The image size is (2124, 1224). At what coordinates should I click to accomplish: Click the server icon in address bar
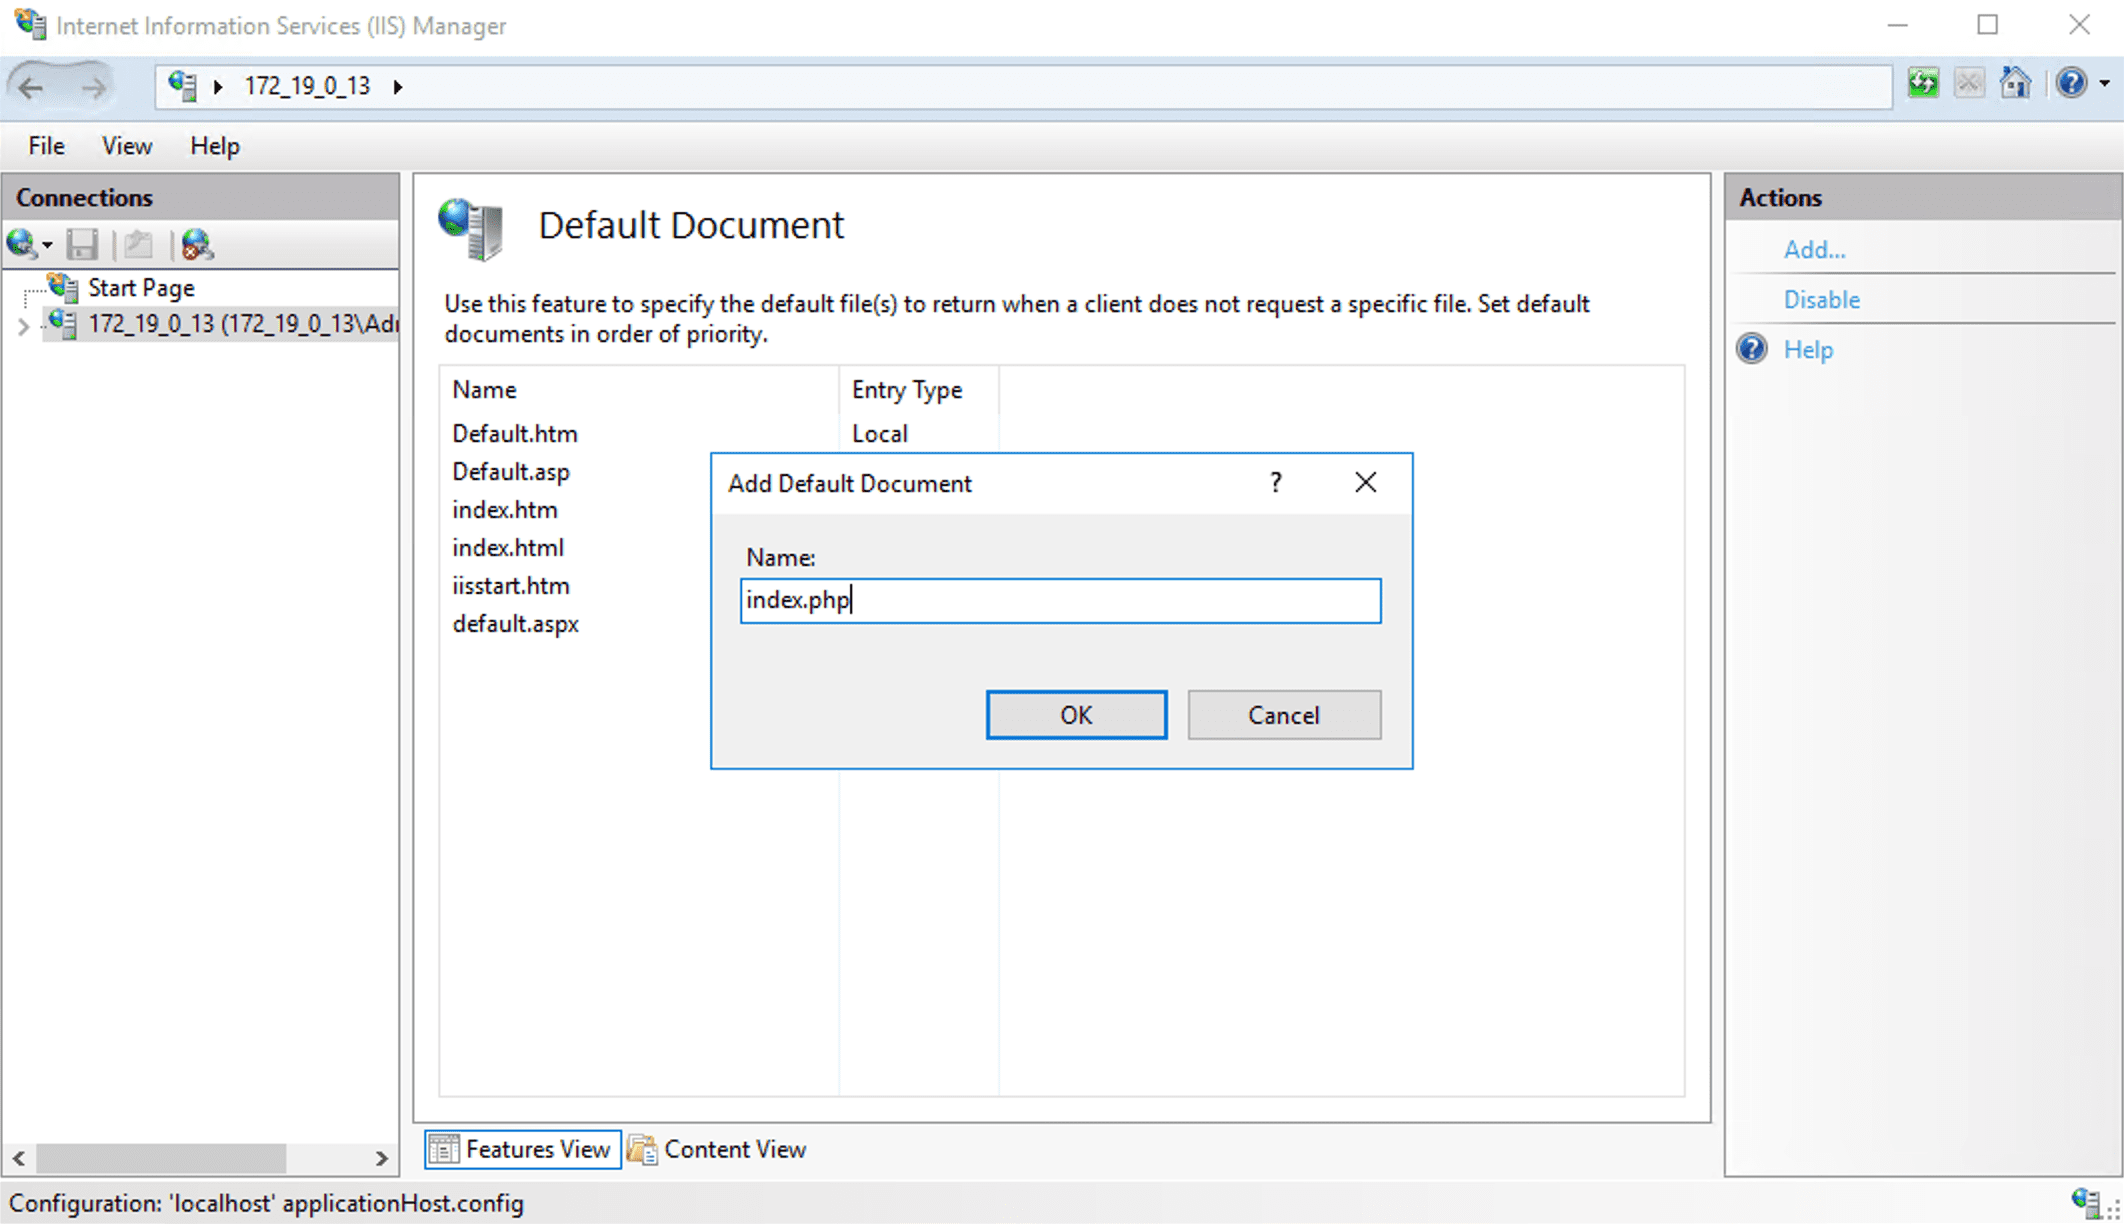pyautogui.click(x=182, y=86)
